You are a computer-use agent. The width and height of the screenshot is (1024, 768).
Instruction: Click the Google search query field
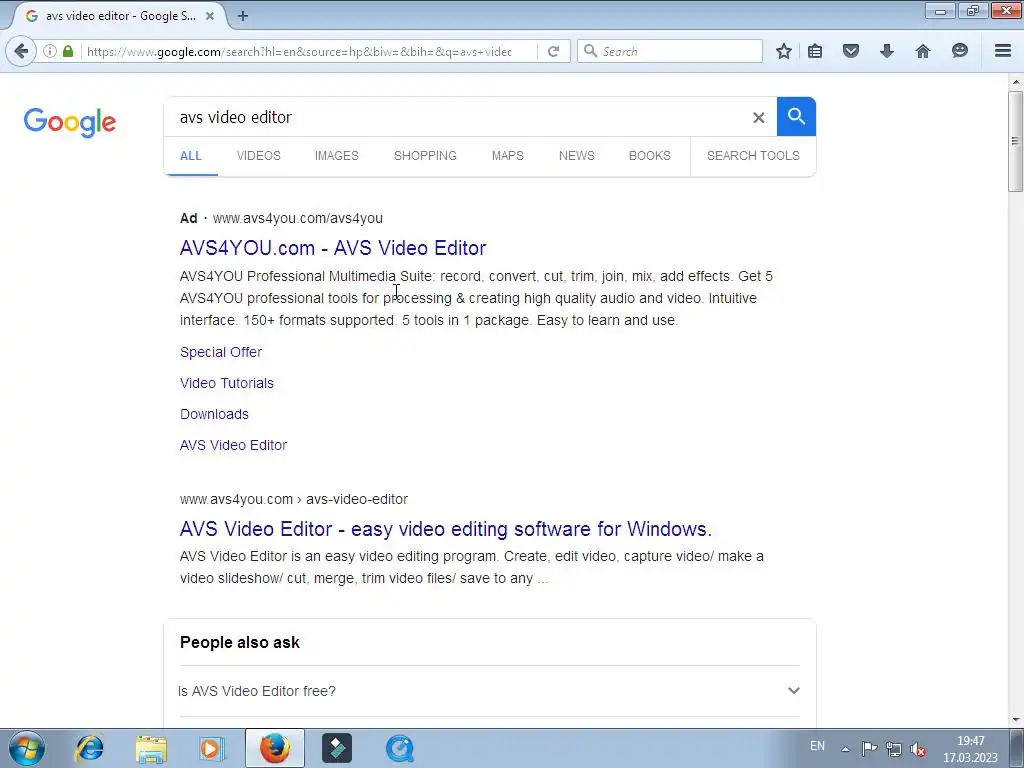click(x=457, y=117)
